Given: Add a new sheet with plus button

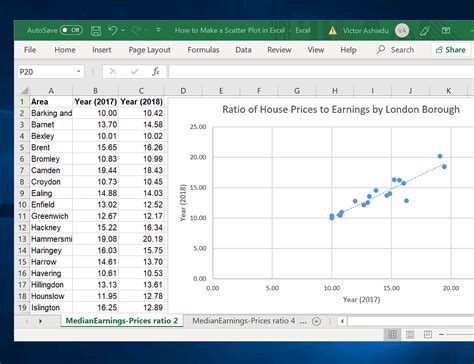Looking at the screenshot, I should pos(316,321).
